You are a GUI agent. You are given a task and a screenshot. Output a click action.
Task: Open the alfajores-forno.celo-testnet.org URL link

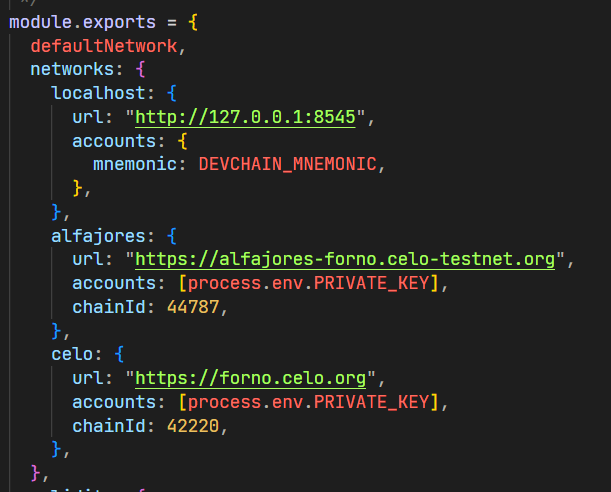[344, 260]
